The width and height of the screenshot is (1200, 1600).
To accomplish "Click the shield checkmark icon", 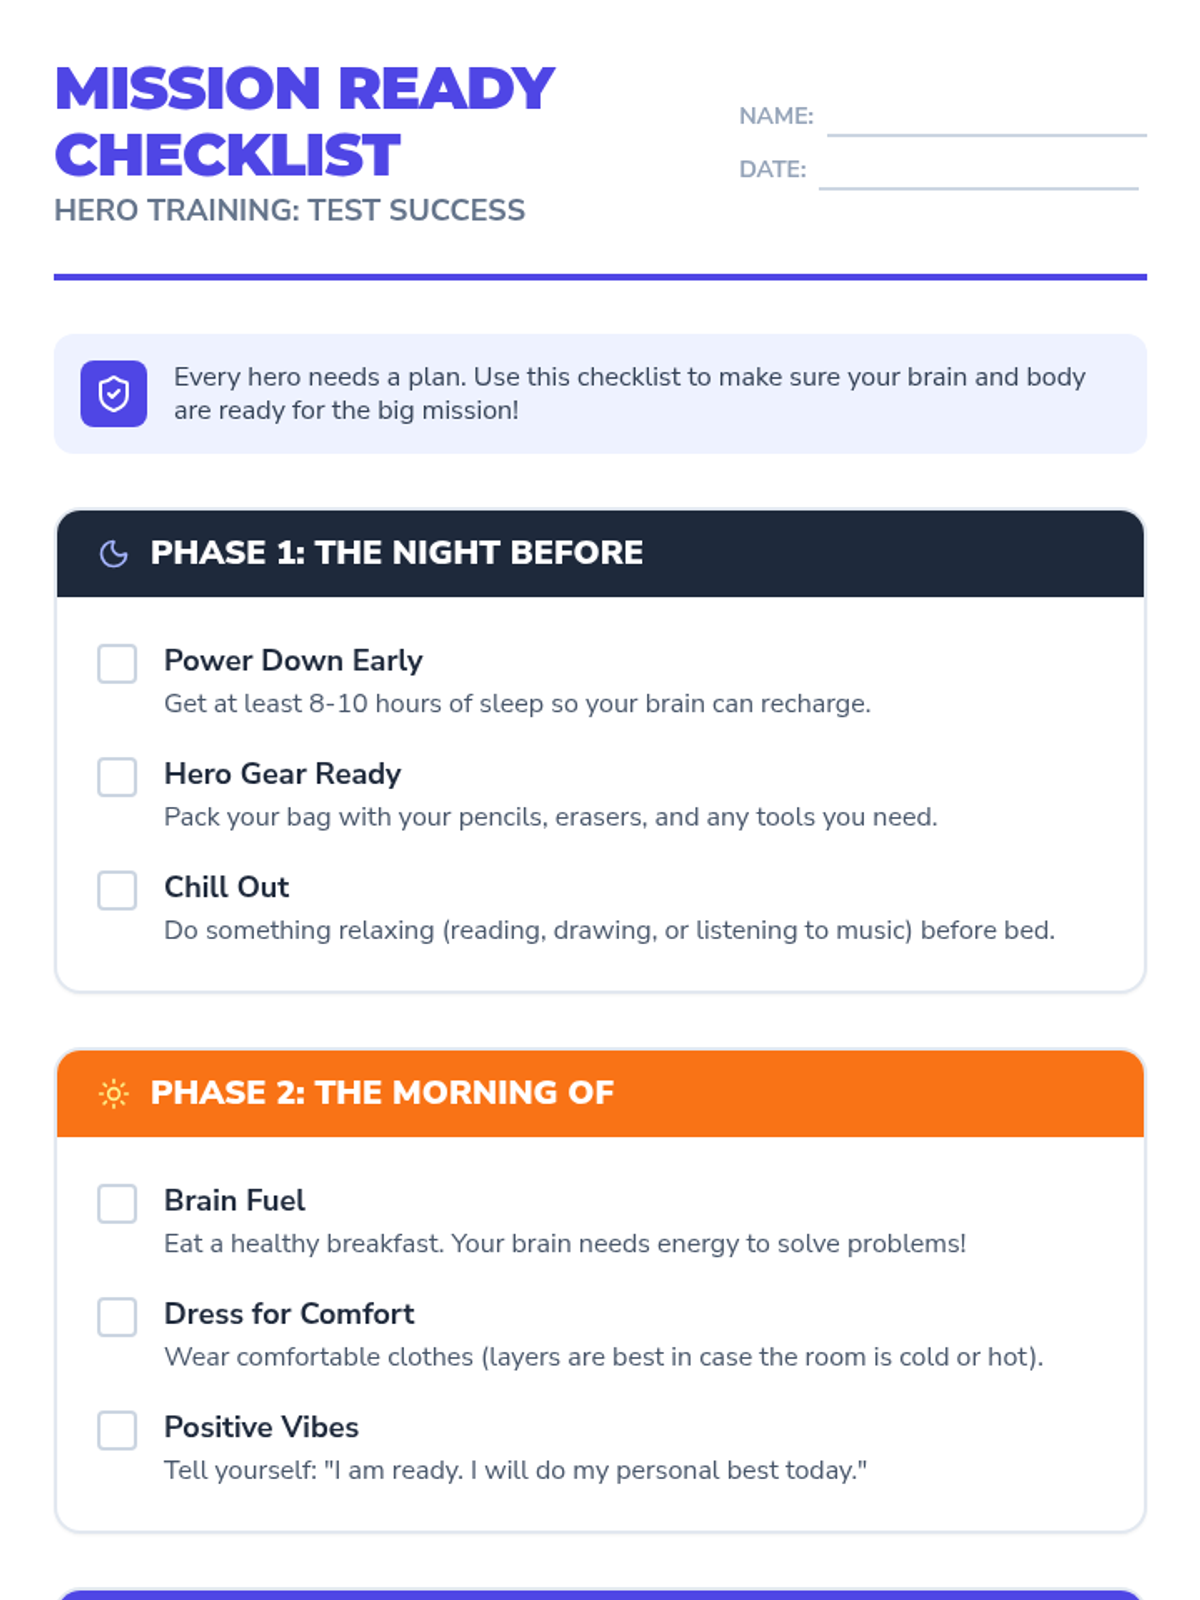I will pyautogui.click(x=114, y=394).
